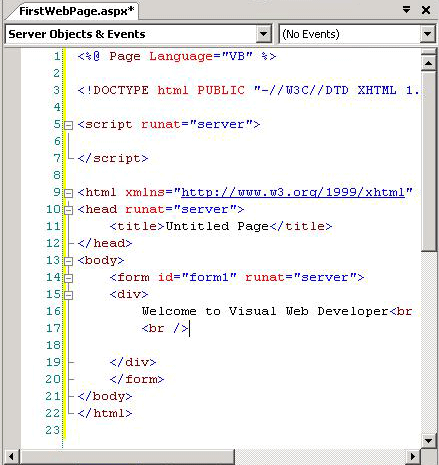Close the FirstWebPage.aspx document tab
Screen dimensions: 439x465
[x=426, y=10]
